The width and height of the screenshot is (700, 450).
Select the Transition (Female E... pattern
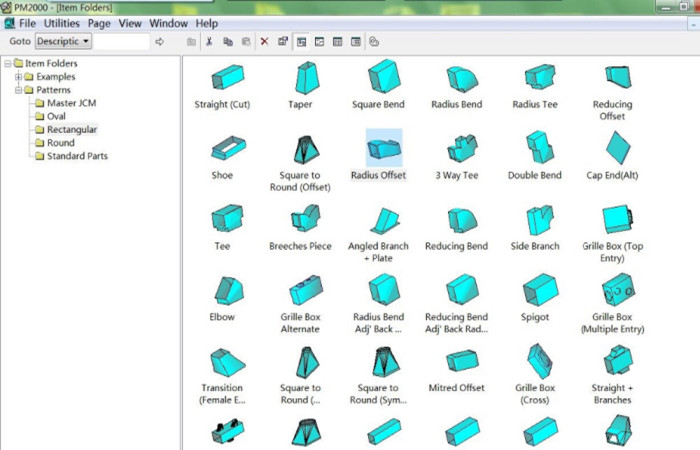(222, 375)
